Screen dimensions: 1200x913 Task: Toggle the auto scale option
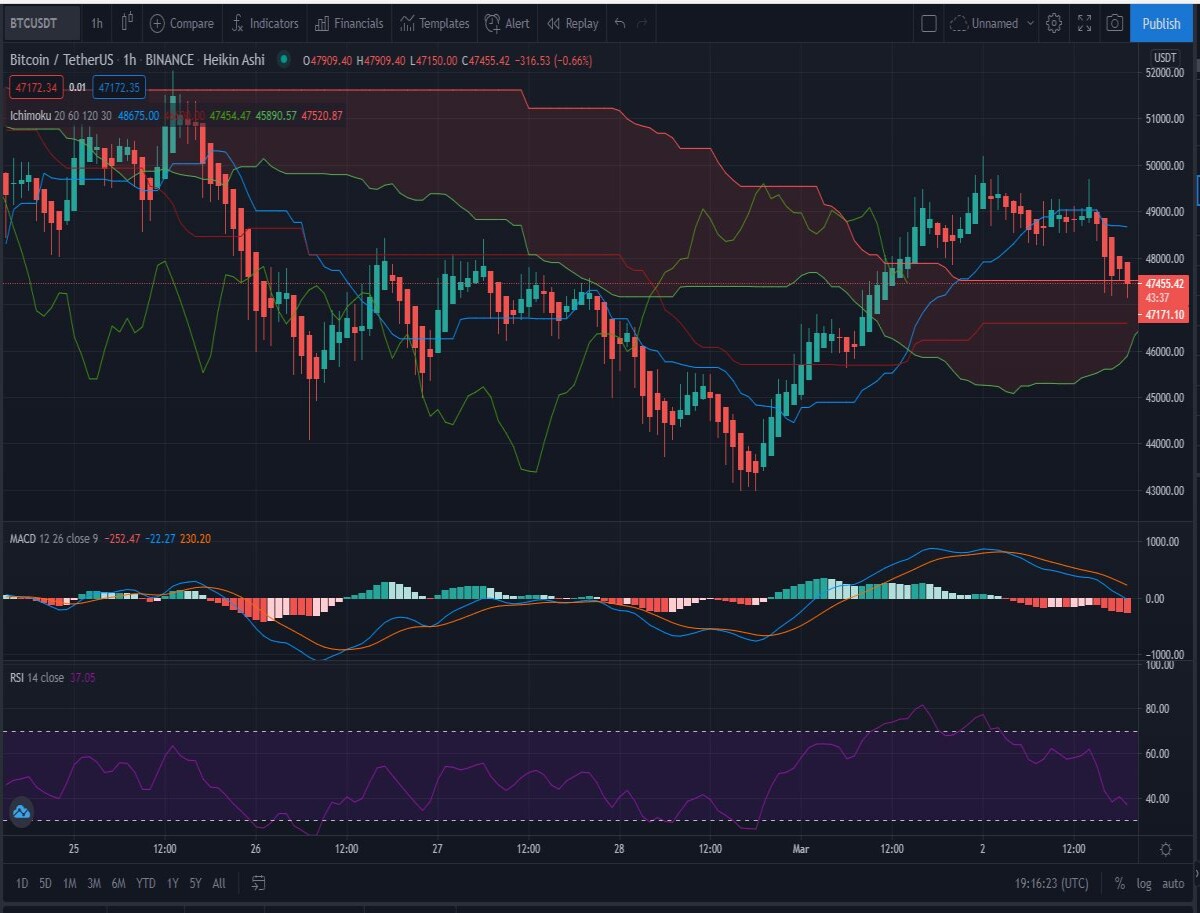point(1174,884)
